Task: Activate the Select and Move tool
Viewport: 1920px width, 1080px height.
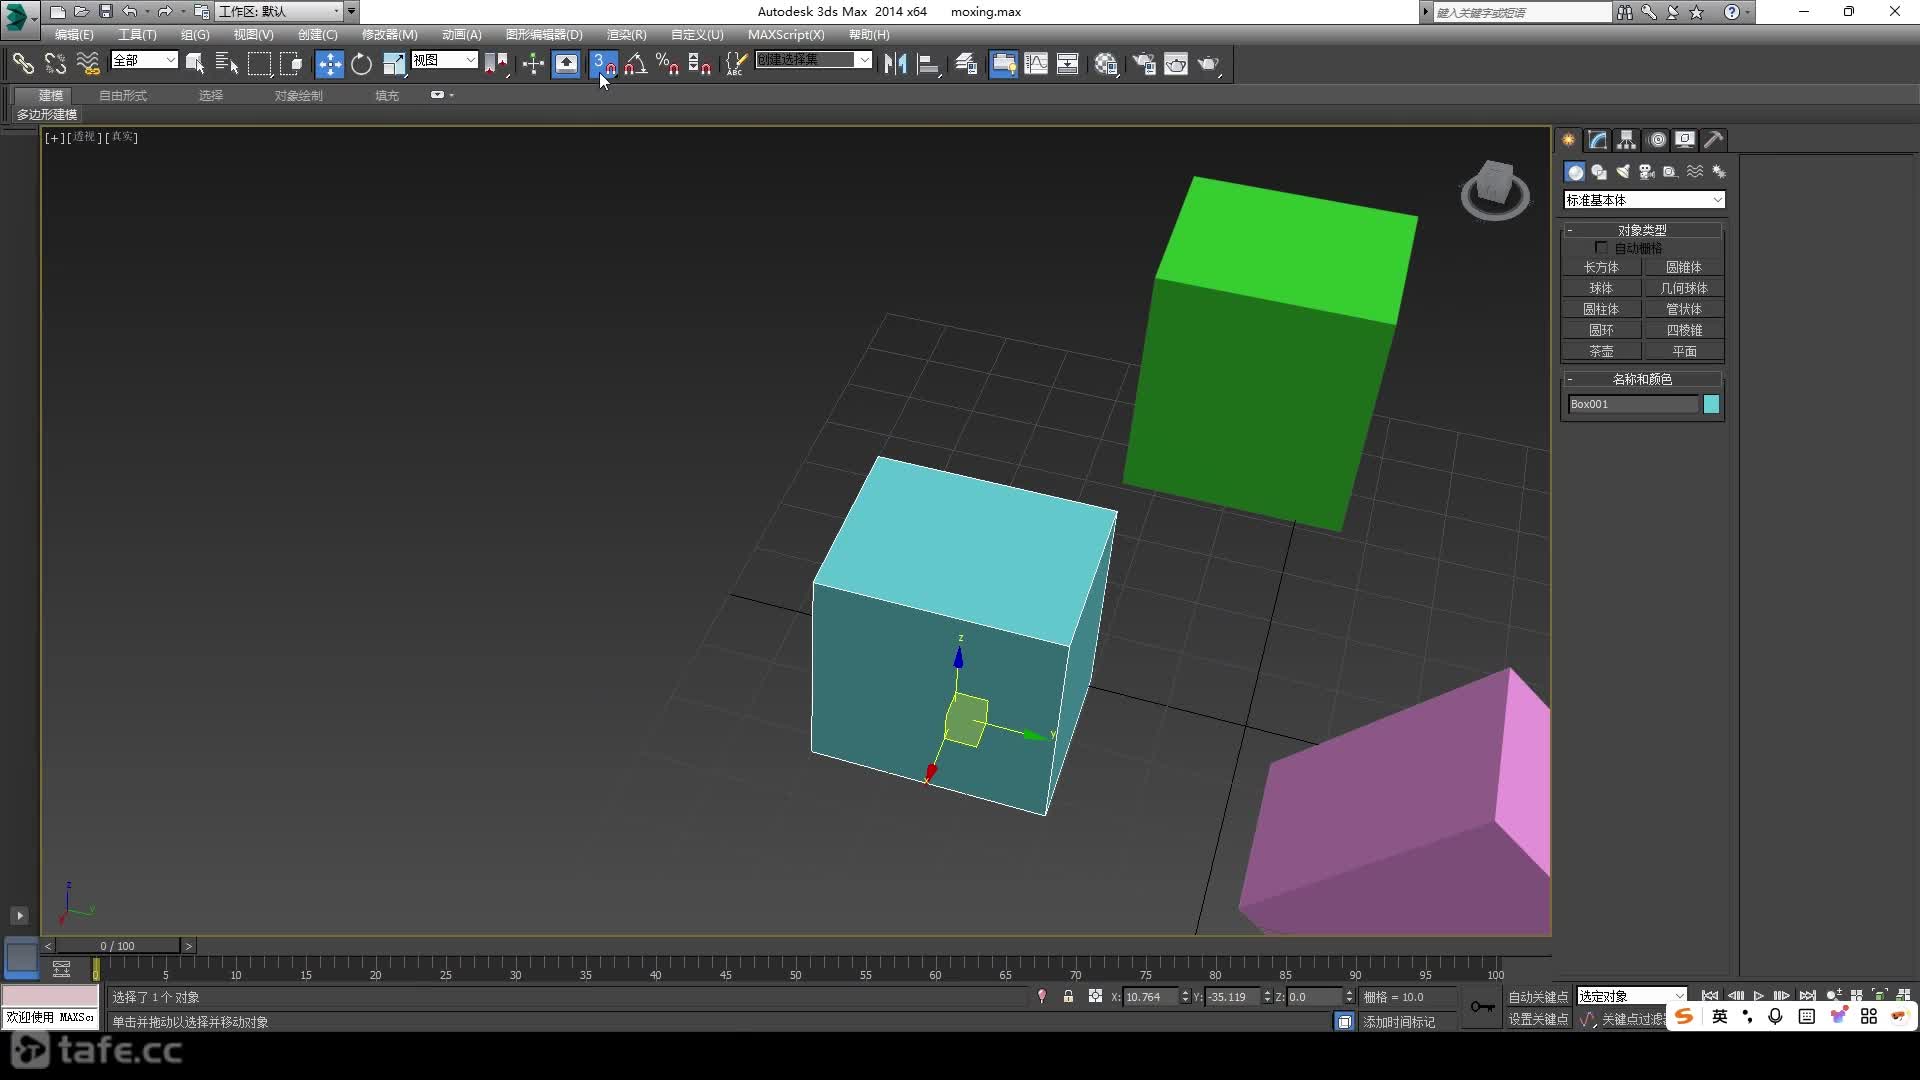Action: click(x=329, y=64)
